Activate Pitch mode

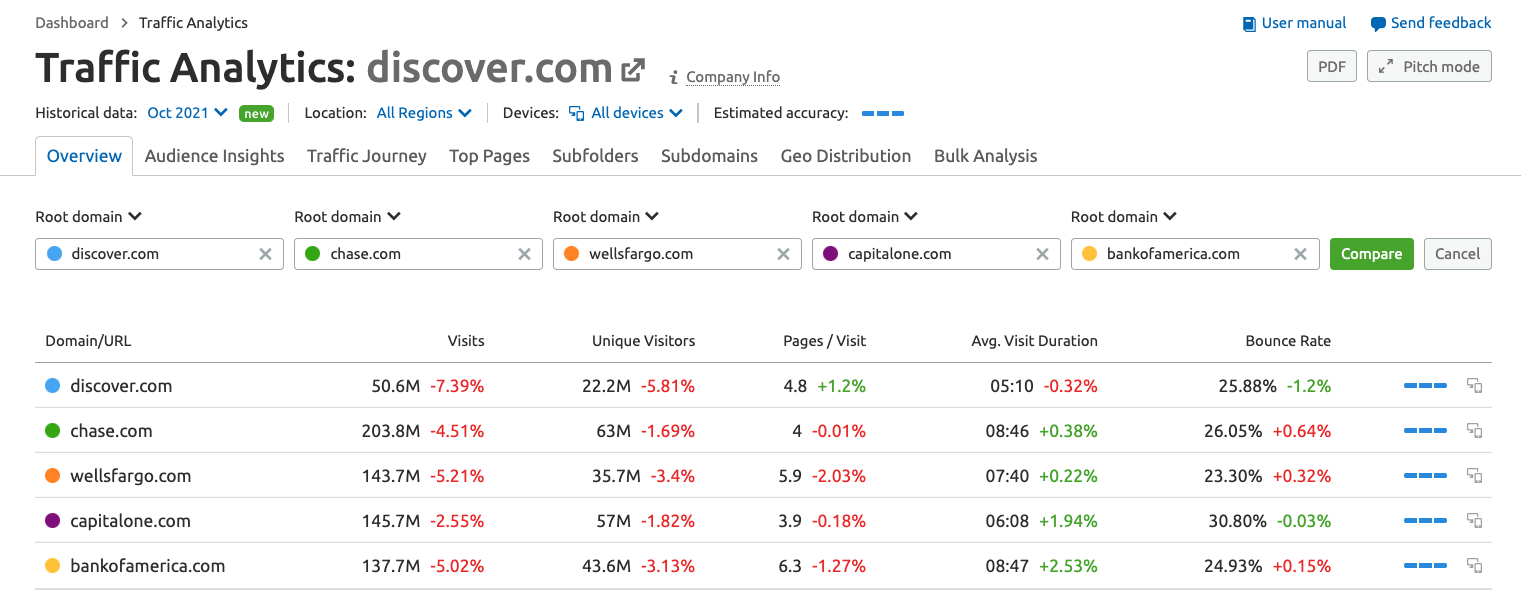(1430, 66)
